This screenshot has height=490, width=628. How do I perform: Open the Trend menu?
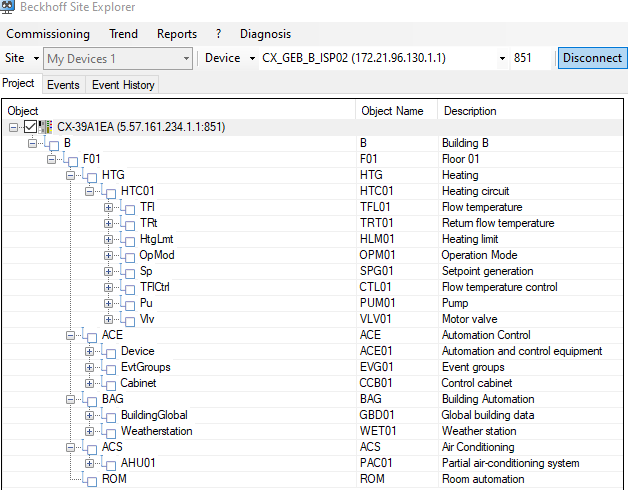123,34
